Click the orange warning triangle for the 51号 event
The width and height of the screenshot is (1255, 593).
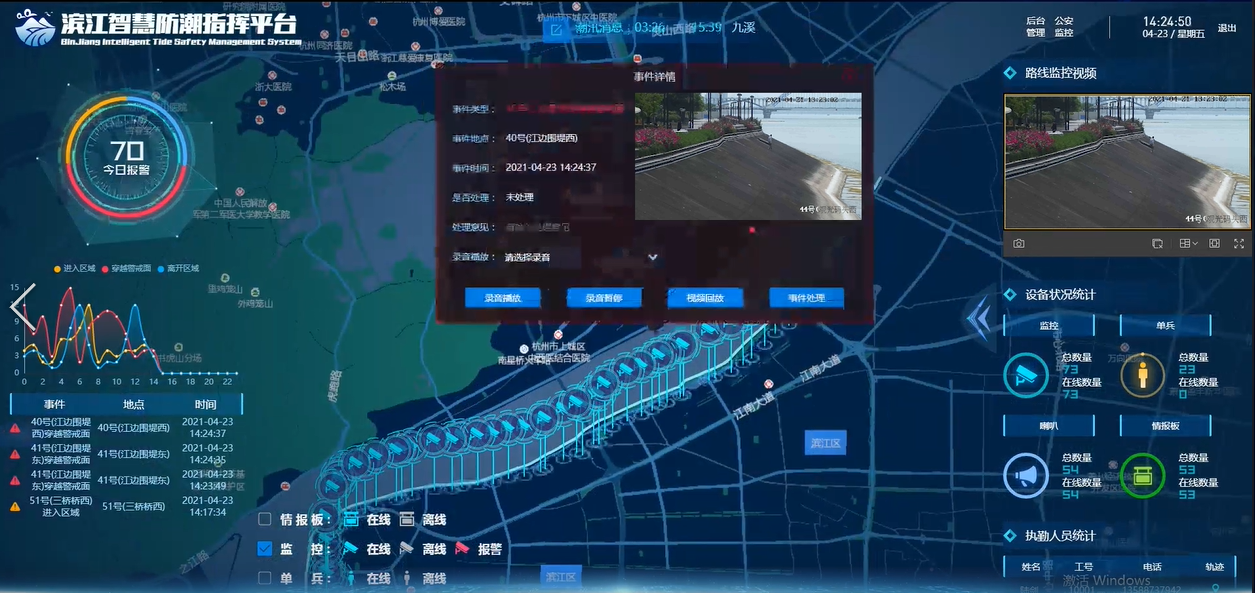[x=15, y=507]
